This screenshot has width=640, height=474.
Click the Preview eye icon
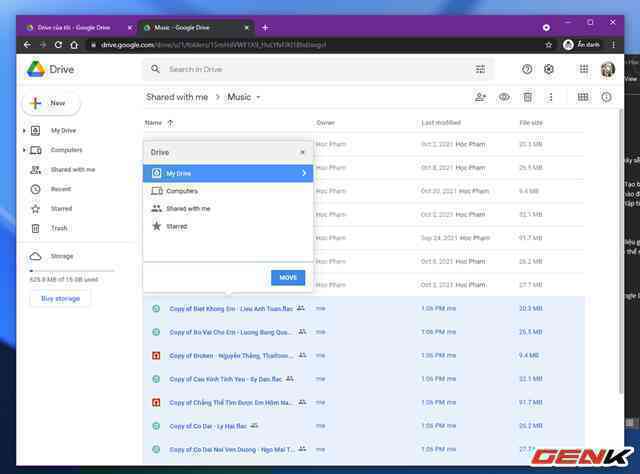(x=504, y=97)
